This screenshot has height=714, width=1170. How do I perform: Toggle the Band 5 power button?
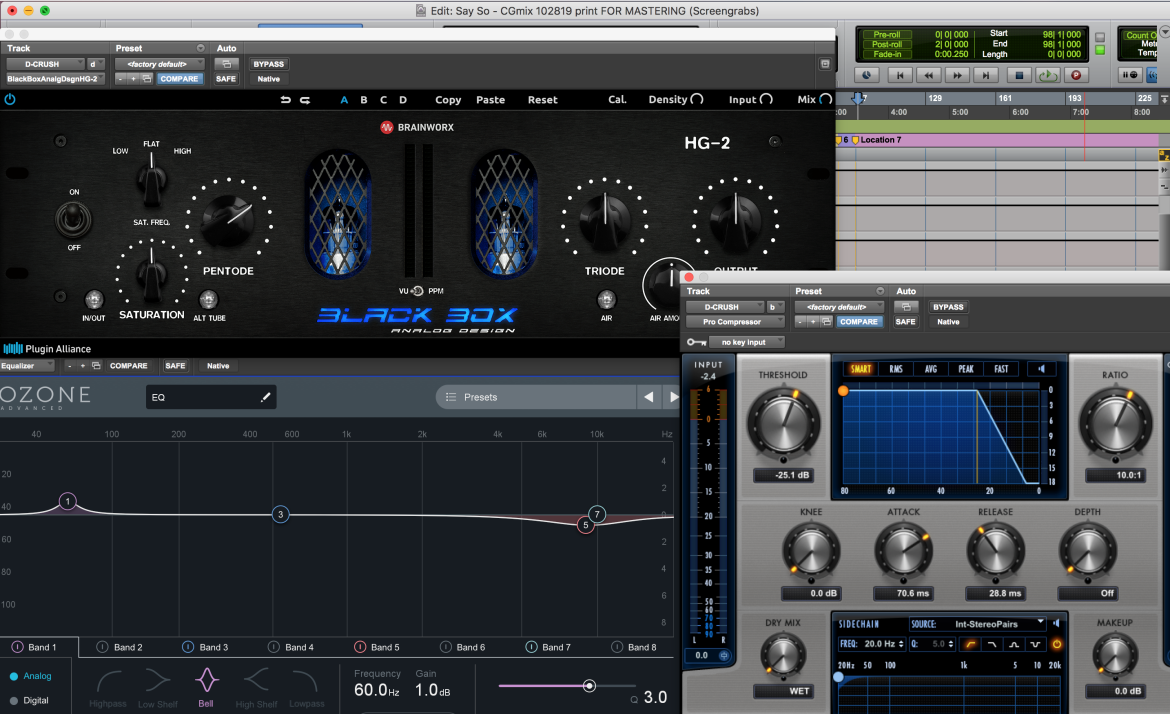tap(360, 647)
